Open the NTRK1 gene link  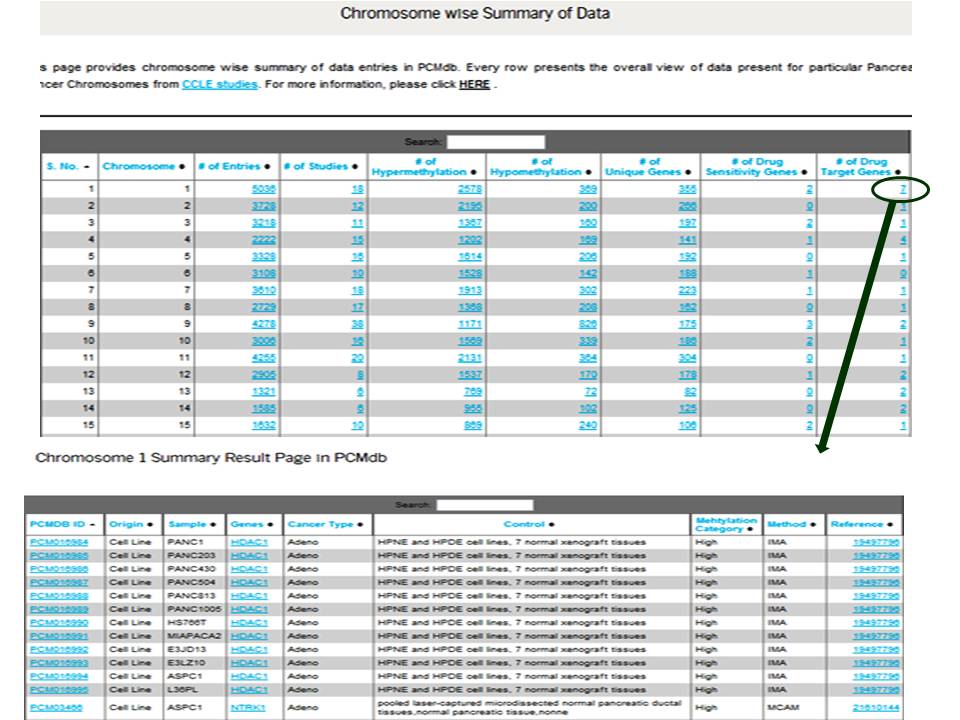click(248, 707)
